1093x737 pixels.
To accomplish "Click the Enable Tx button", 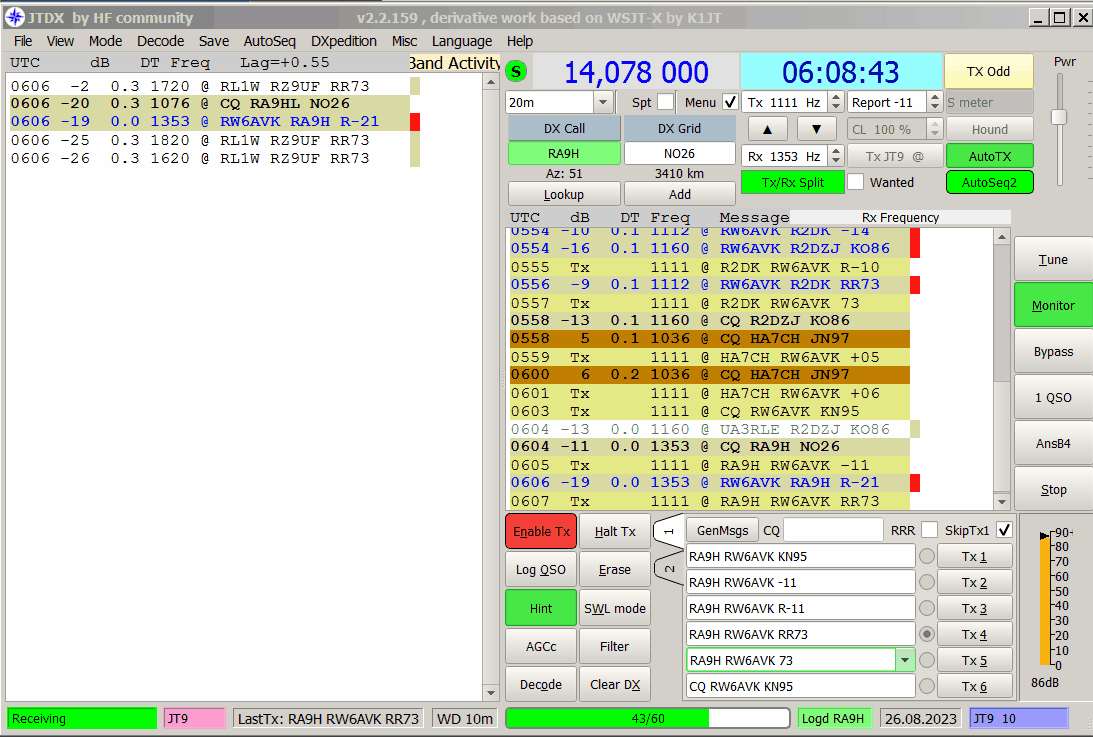I will [x=541, y=532].
